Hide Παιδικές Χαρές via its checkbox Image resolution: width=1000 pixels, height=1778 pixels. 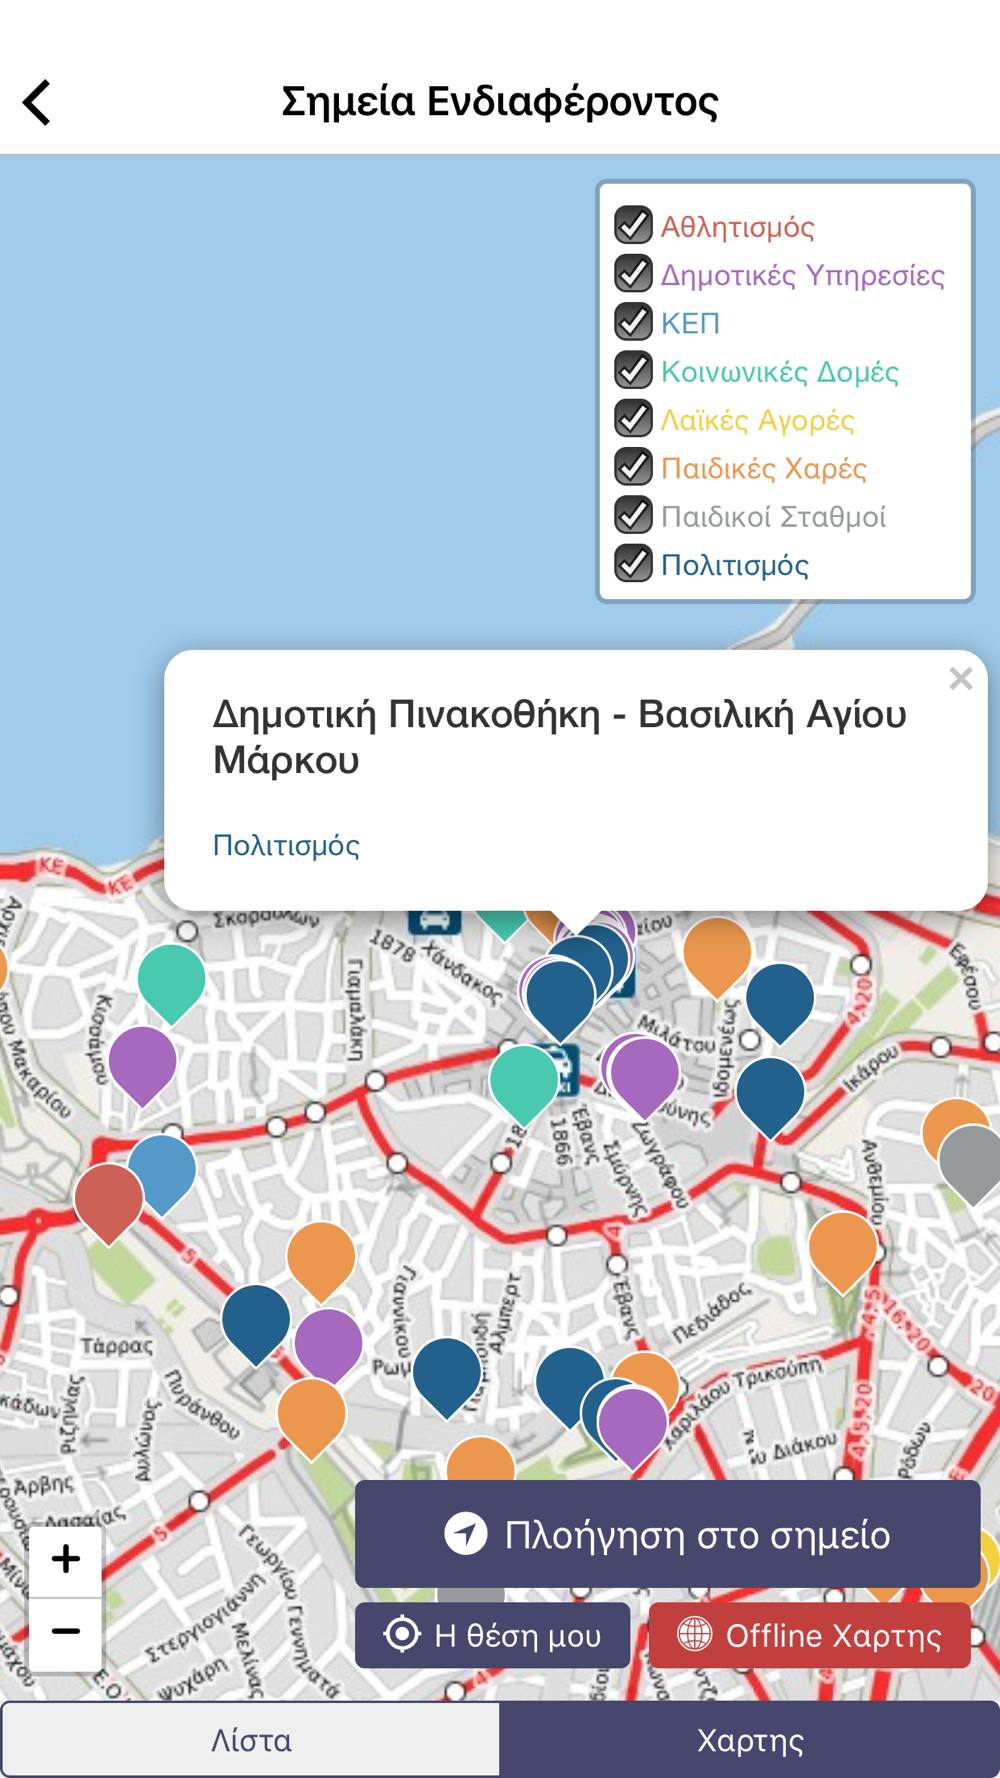(633, 467)
